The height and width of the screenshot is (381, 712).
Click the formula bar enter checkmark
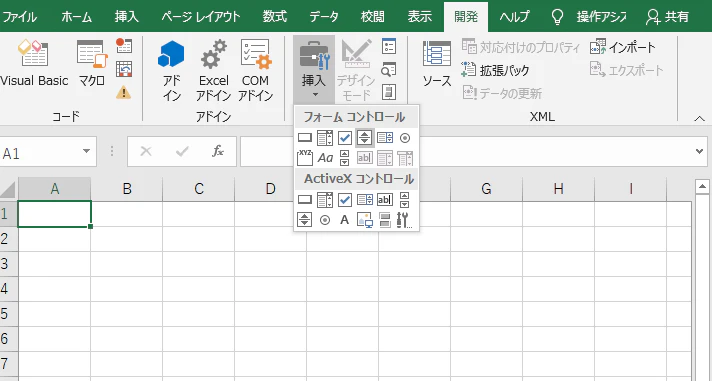tap(182, 152)
